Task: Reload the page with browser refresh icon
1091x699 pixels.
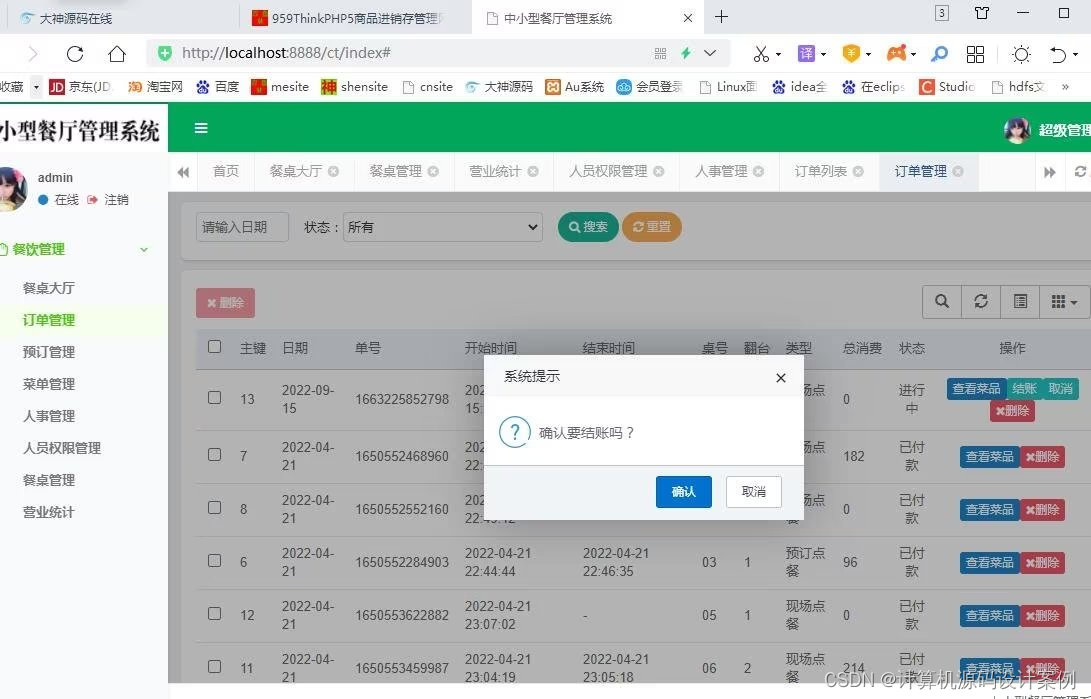Action: click(75, 54)
